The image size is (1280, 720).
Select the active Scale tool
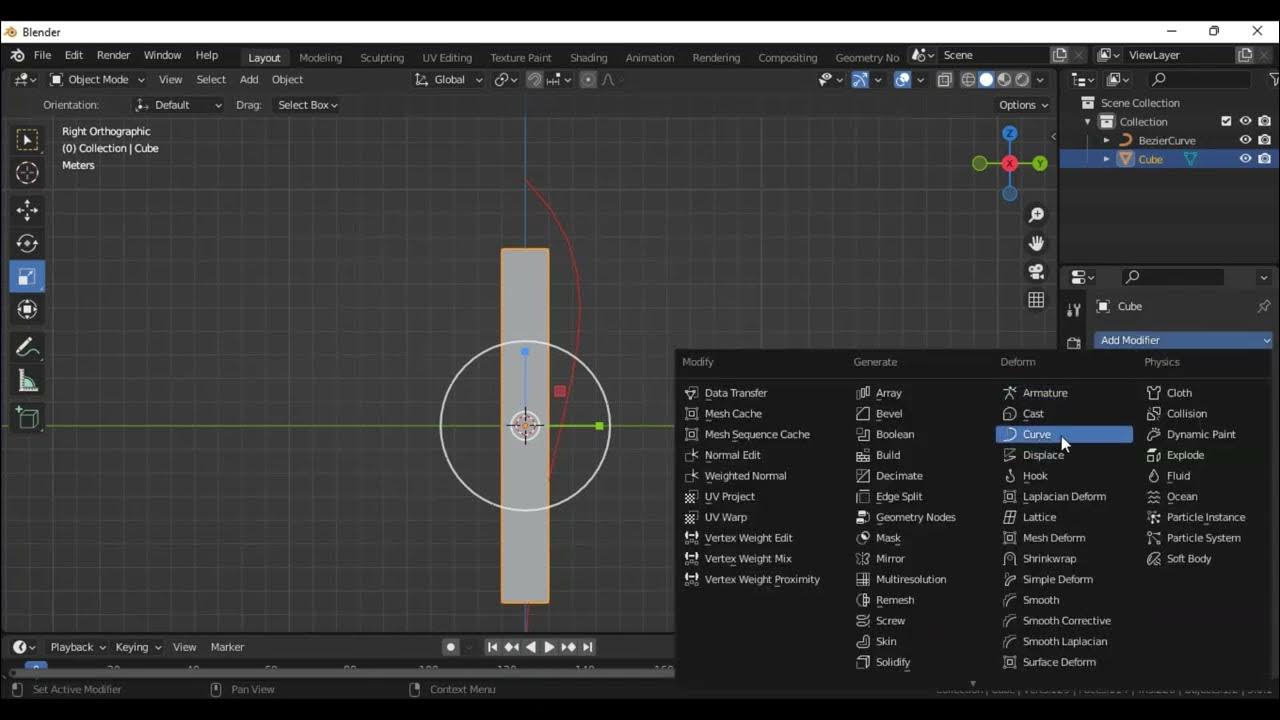click(27, 277)
